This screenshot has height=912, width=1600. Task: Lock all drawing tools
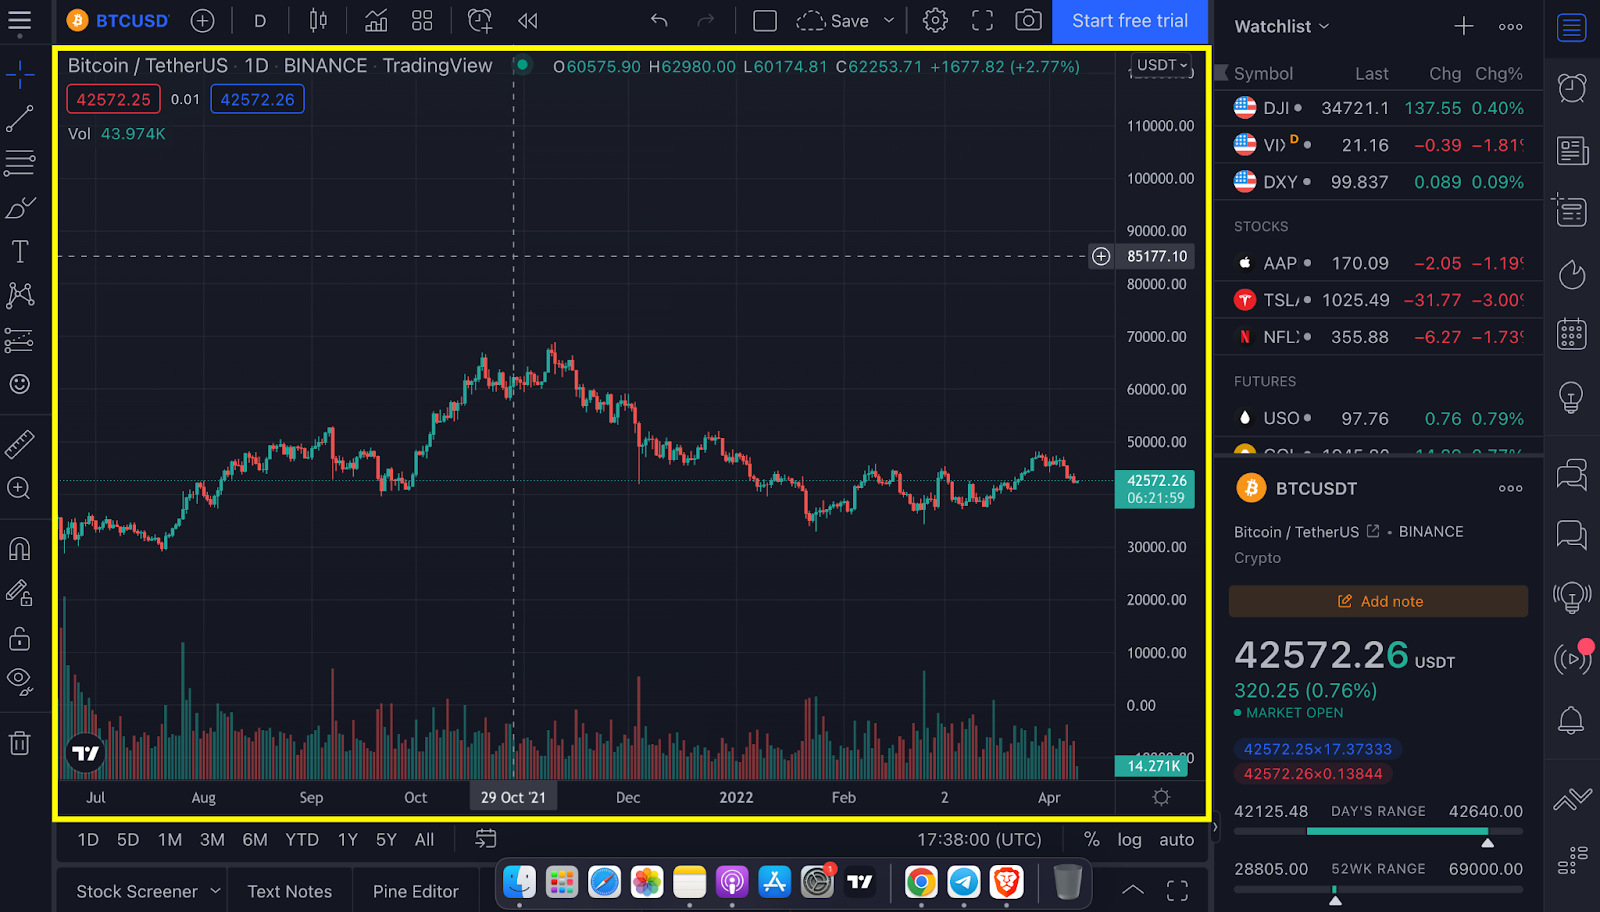coord(20,638)
